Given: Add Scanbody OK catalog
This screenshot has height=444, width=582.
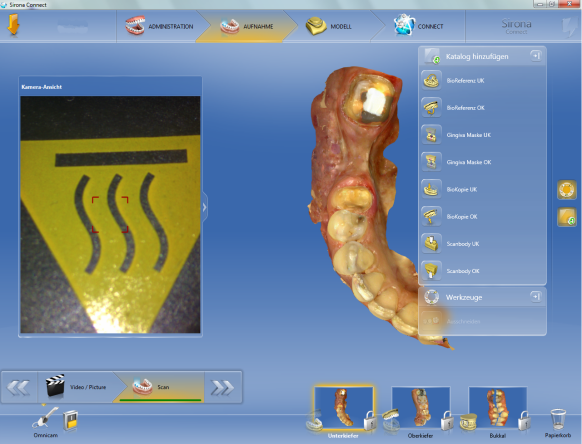Looking at the screenshot, I should tap(482, 271).
